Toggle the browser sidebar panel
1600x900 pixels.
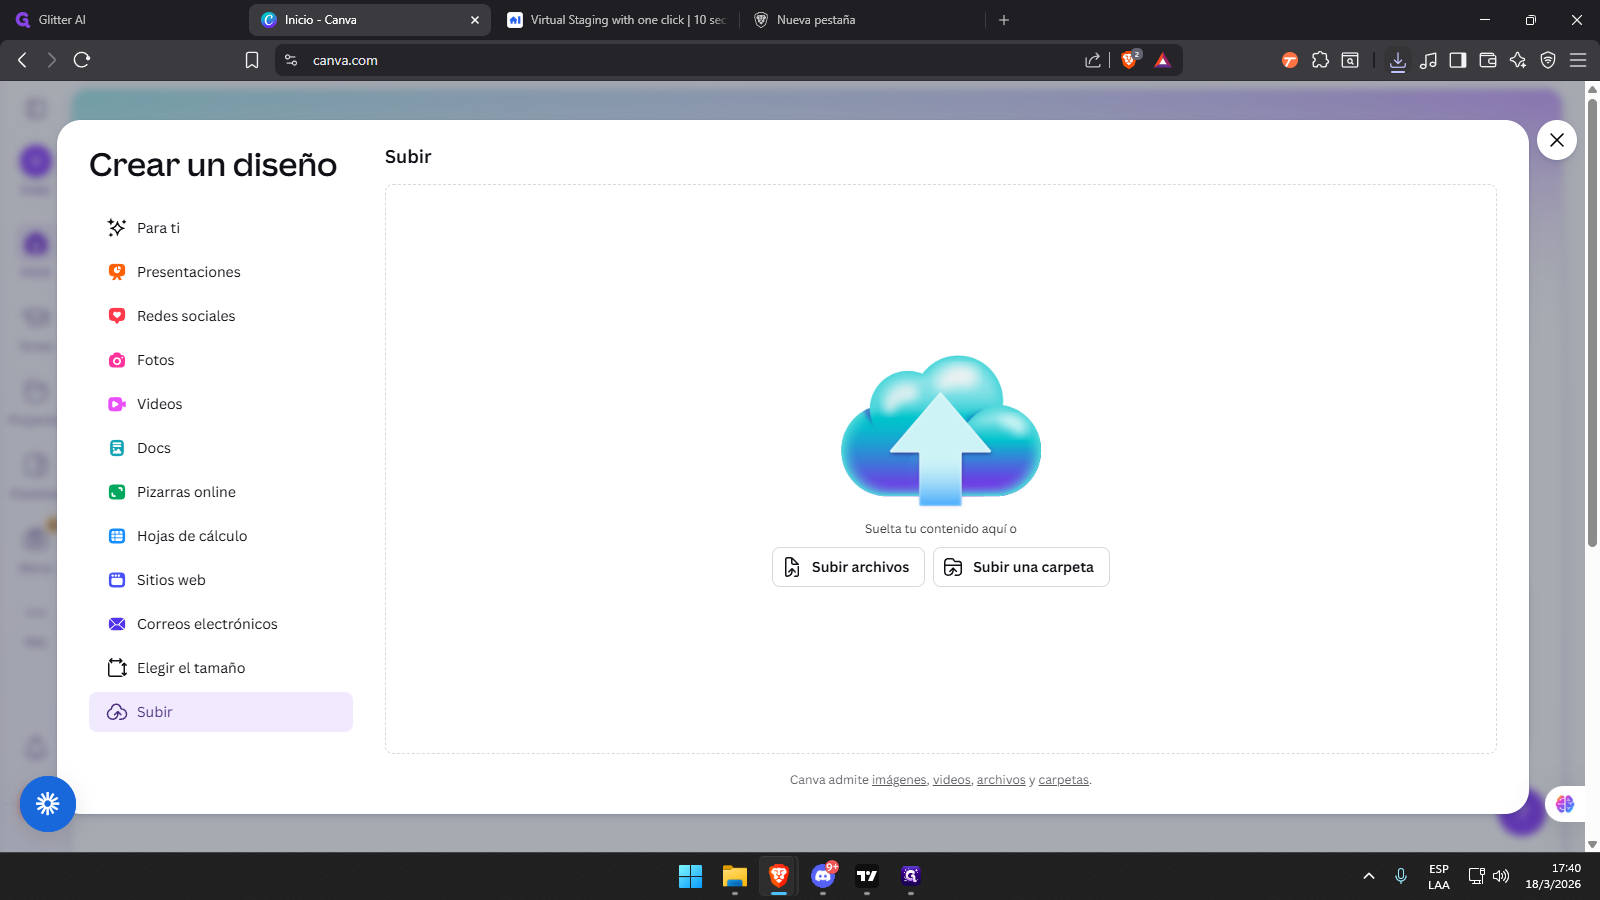tap(1457, 60)
